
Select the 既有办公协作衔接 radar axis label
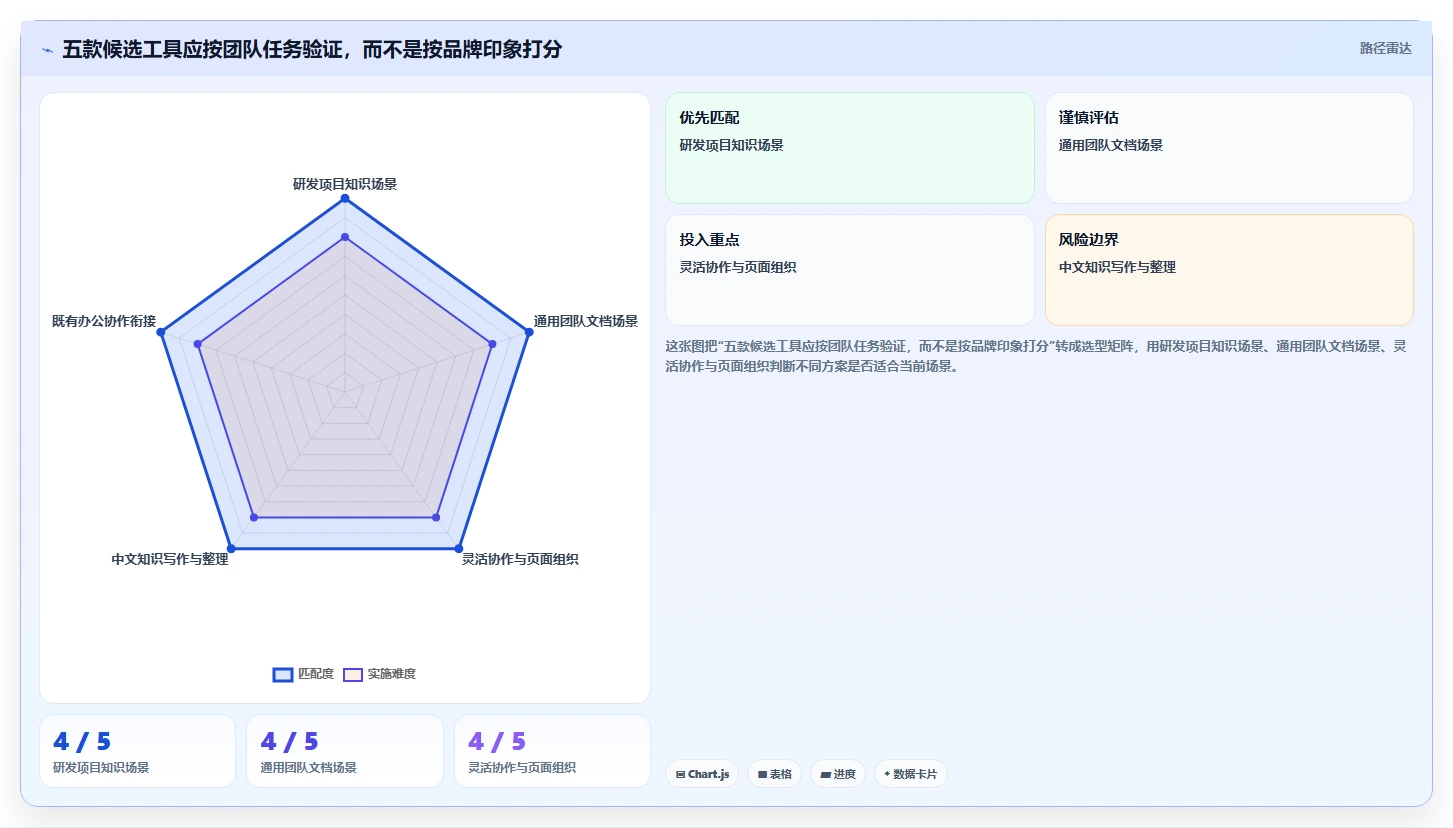point(104,321)
